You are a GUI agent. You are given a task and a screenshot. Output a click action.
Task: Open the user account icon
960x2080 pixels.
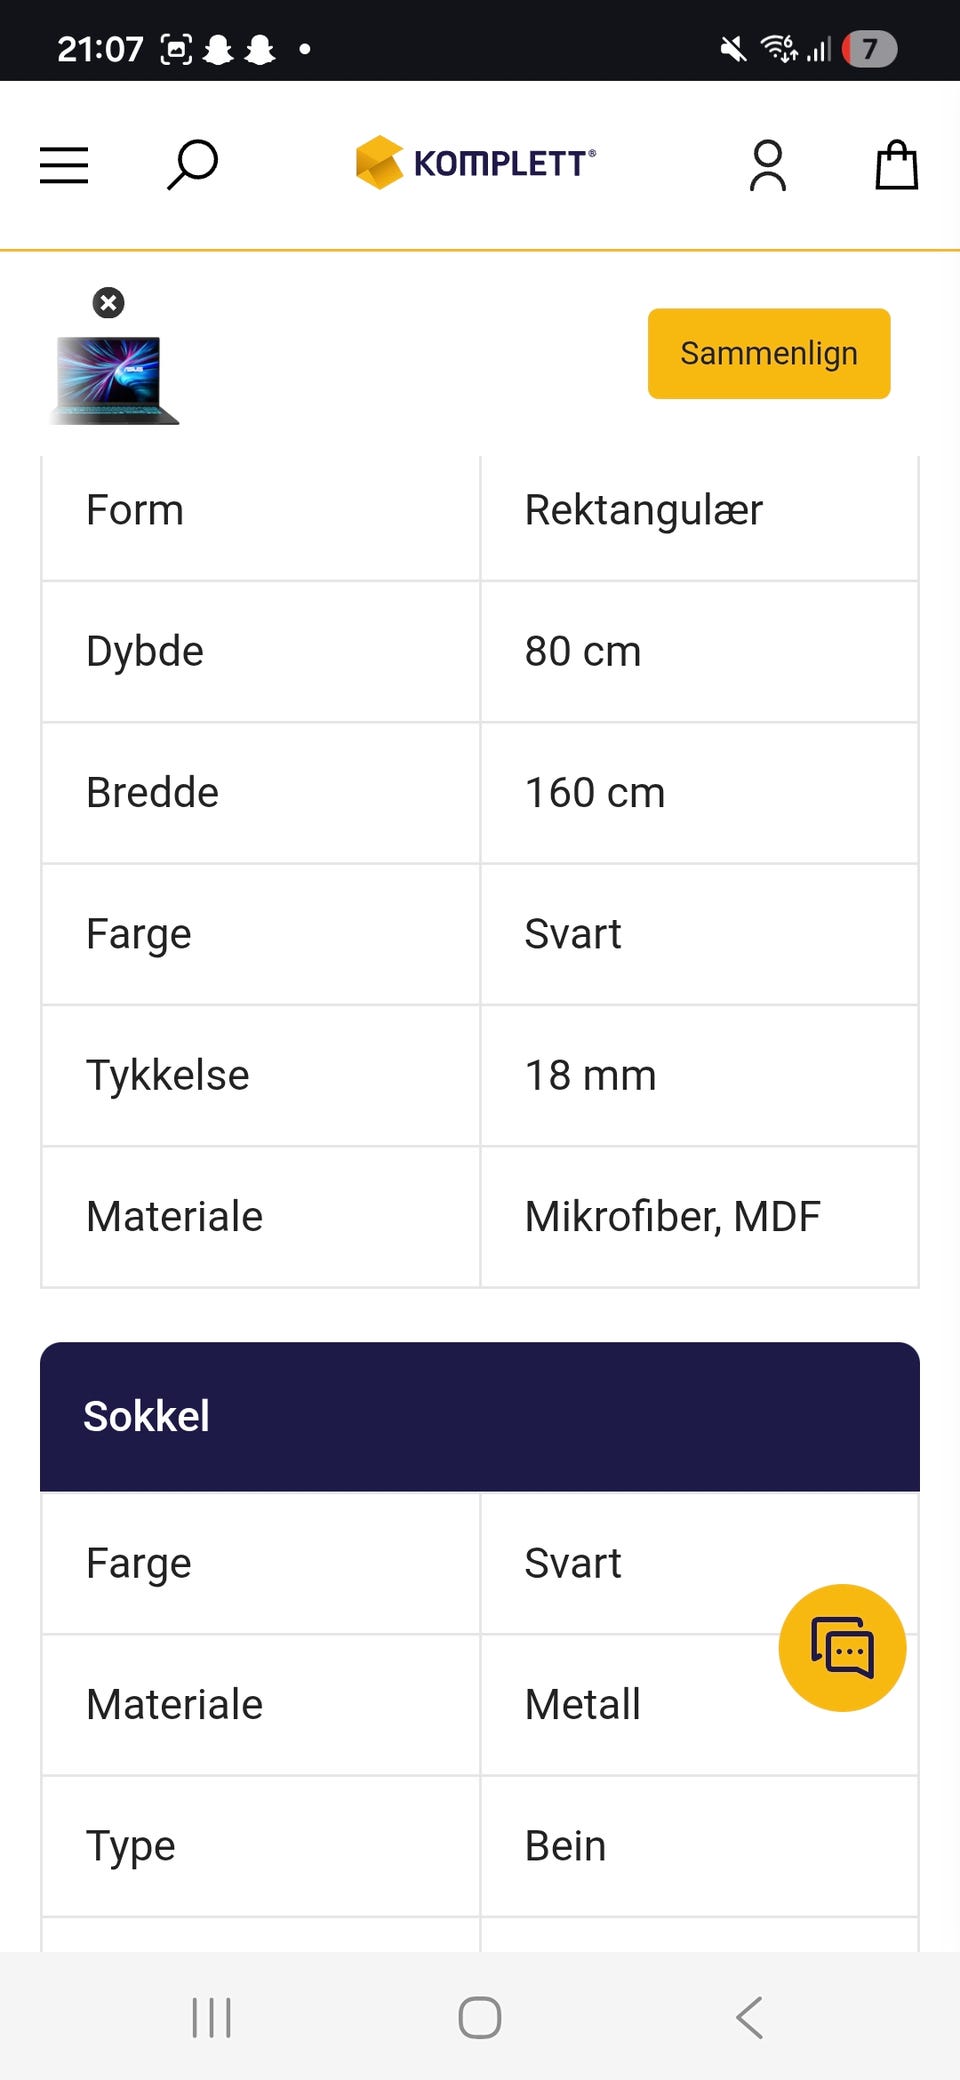click(768, 165)
